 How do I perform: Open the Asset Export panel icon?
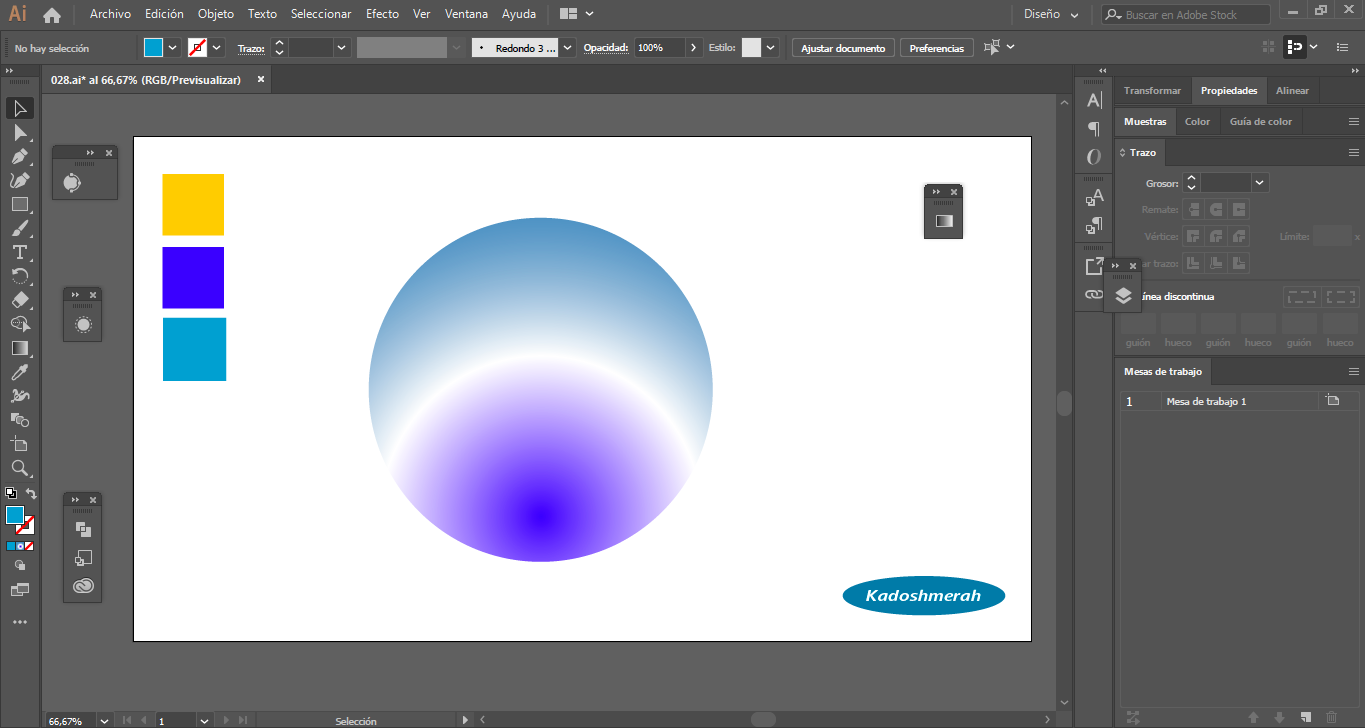coord(1094,266)
